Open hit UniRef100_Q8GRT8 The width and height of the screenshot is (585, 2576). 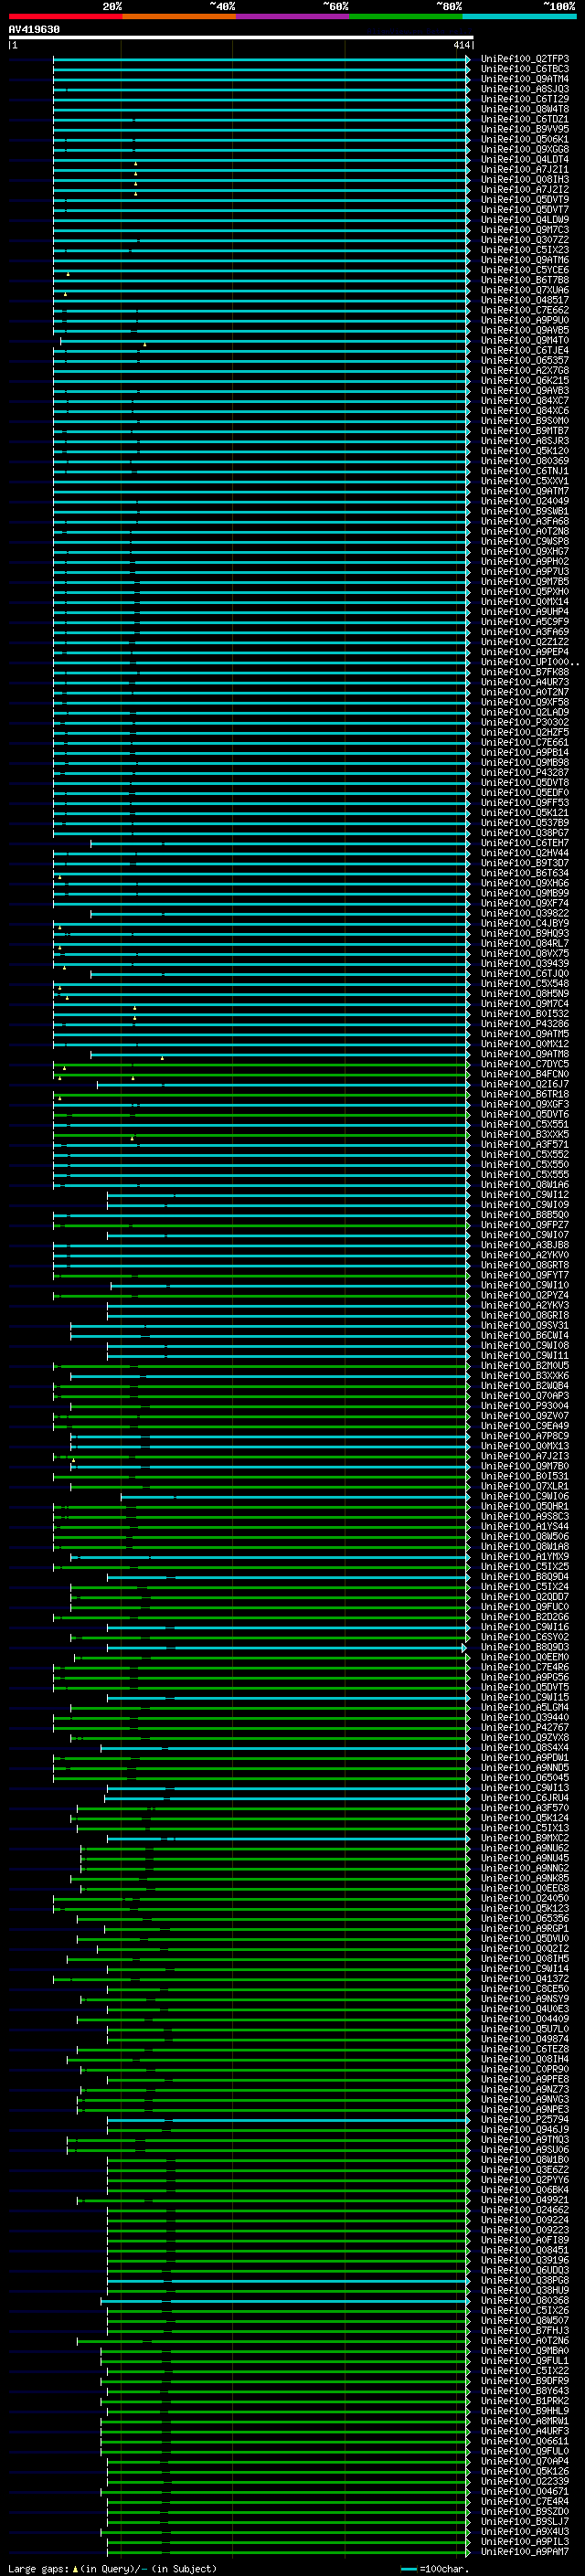(525, 1265)
